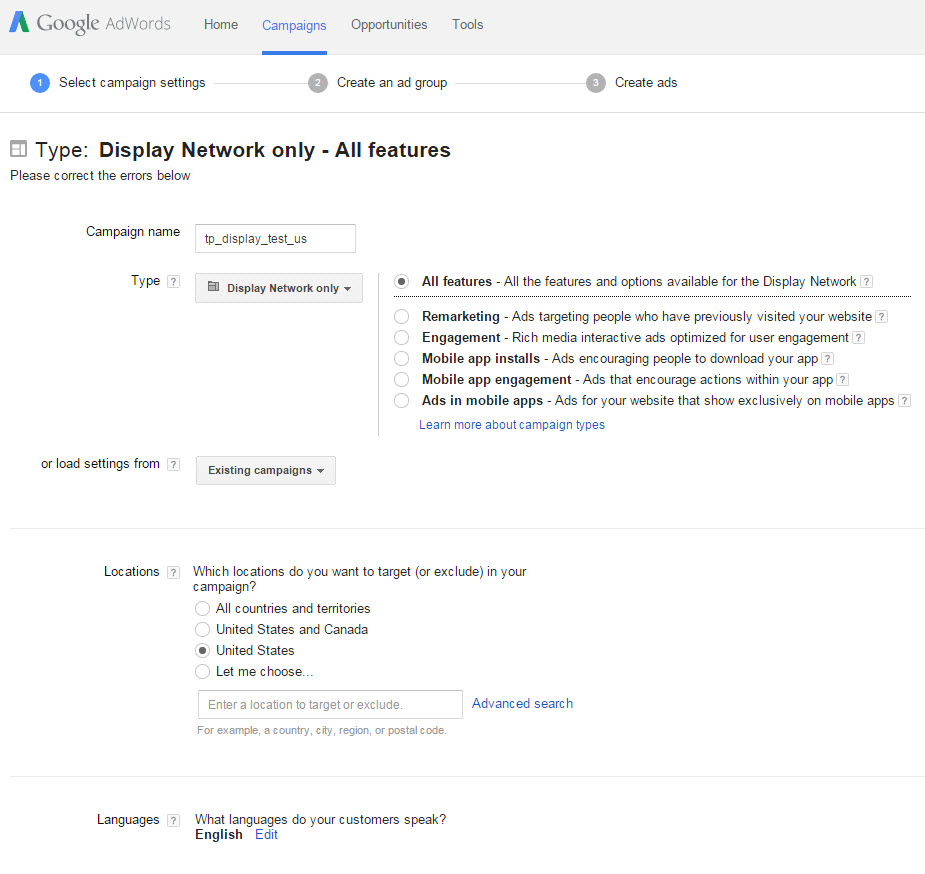Open help icon beside Languages label

(174, 821)
